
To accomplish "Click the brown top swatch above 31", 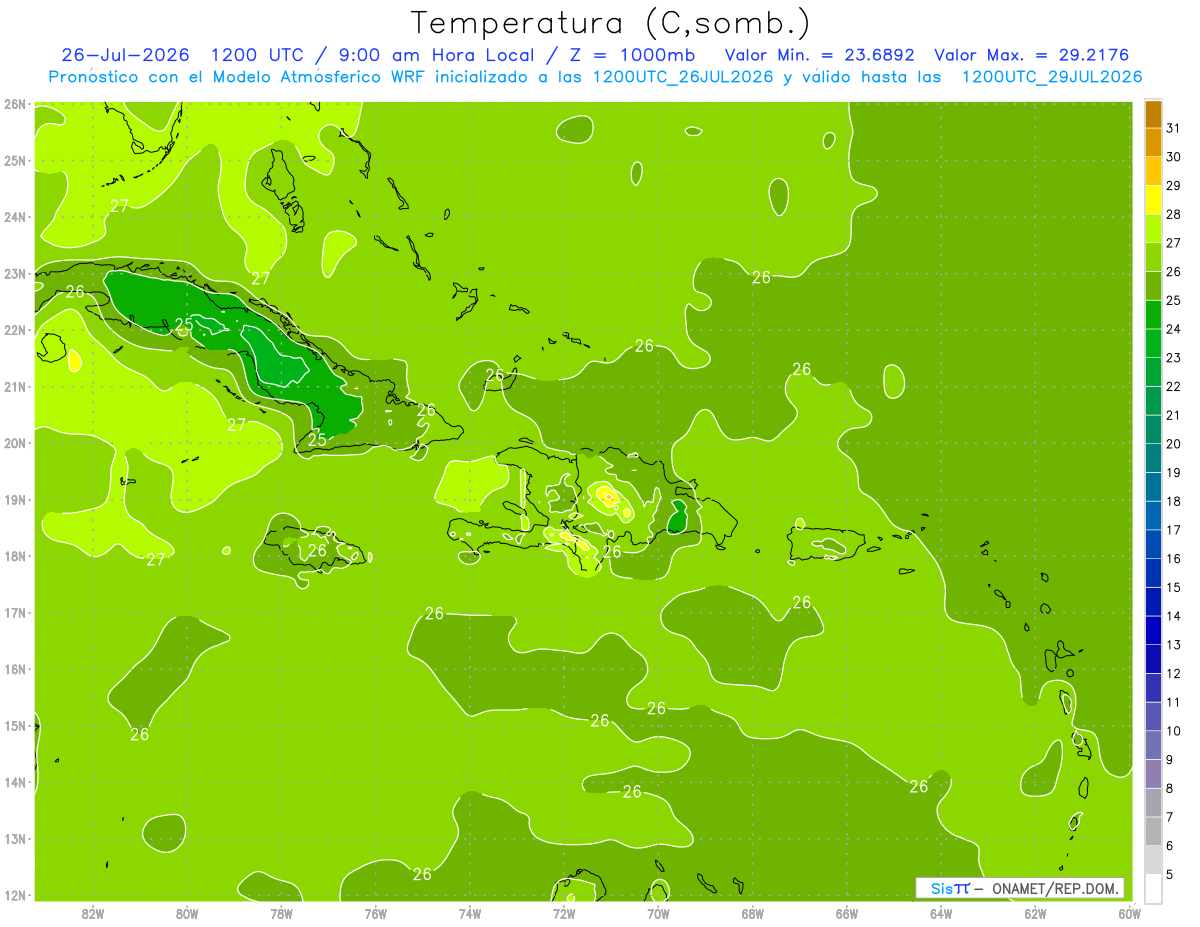I will [x=1153, y=114].
